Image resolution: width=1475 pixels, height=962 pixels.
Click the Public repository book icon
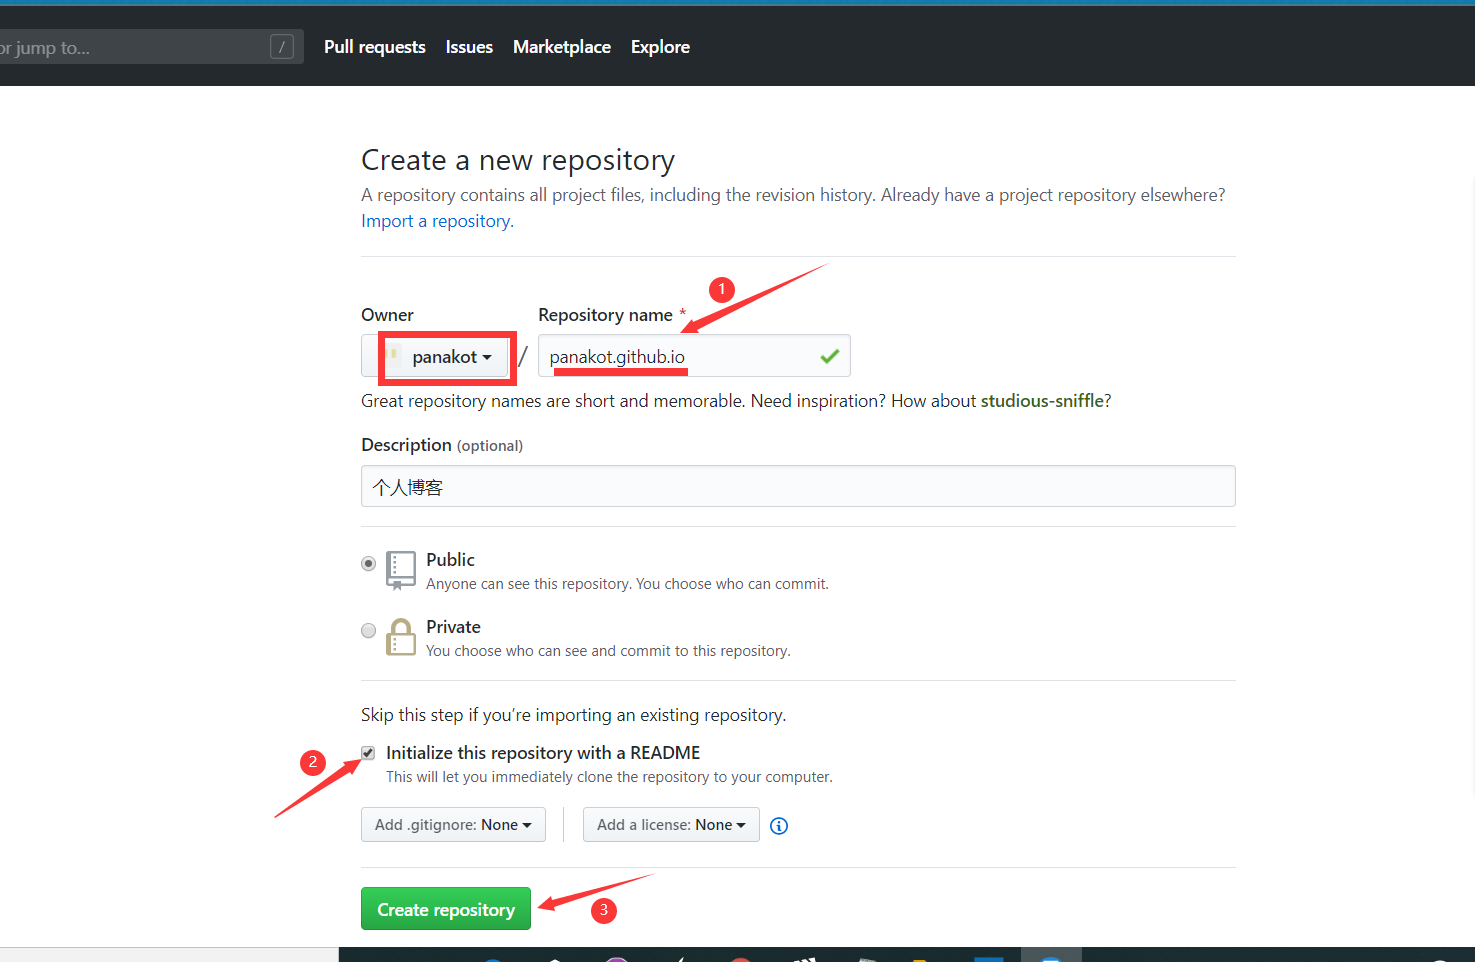(401, 570)
